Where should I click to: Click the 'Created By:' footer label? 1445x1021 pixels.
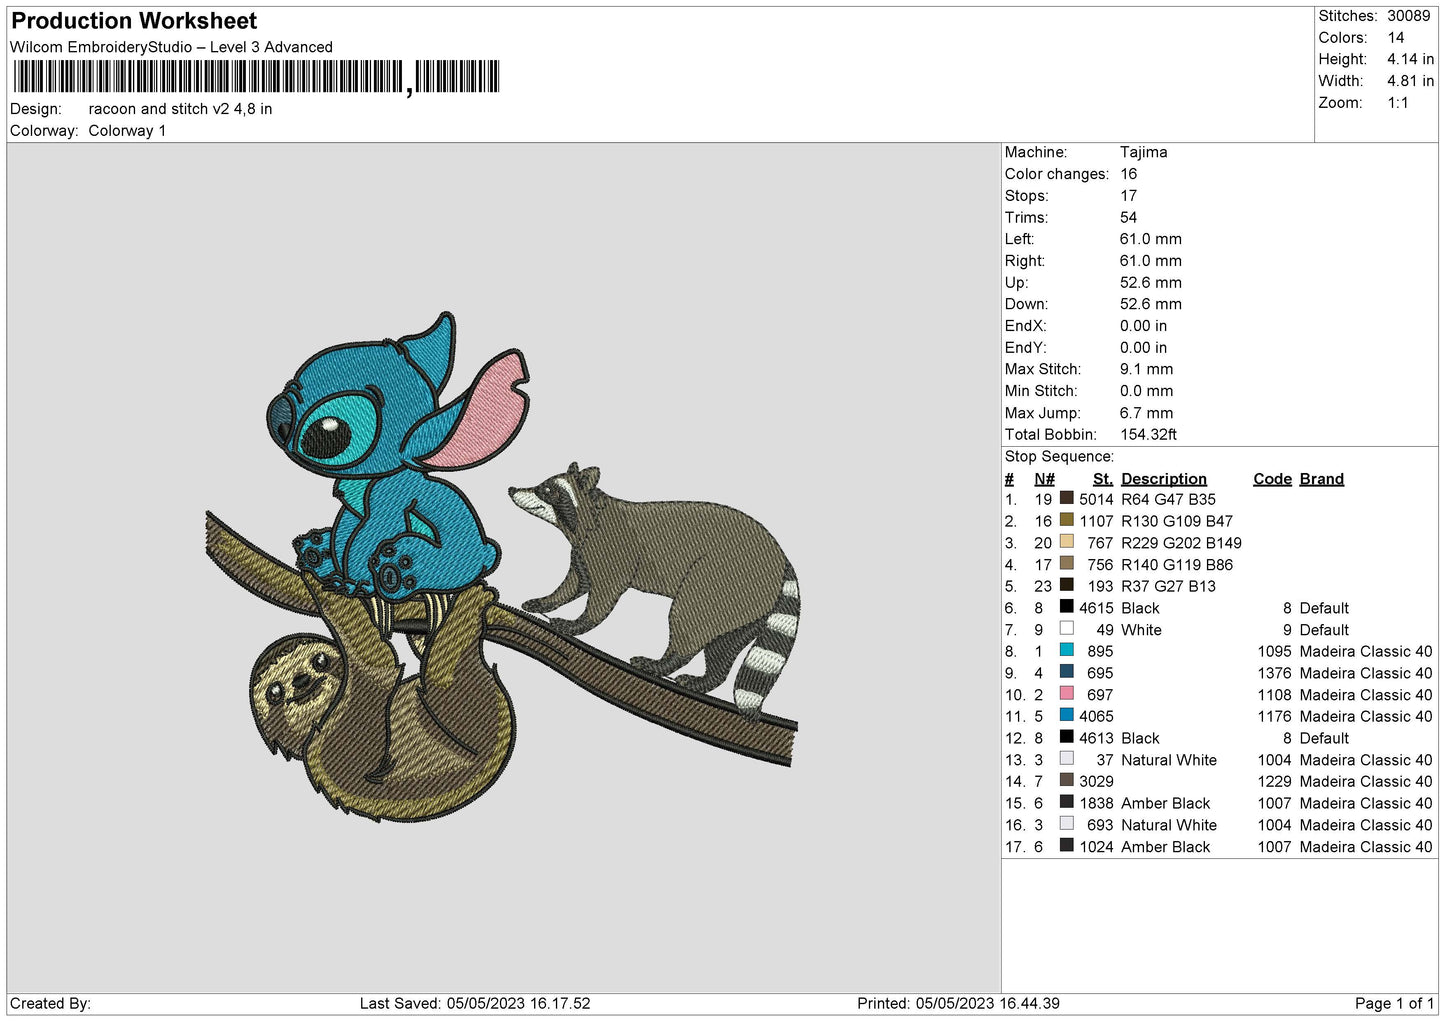(50, 1003)
